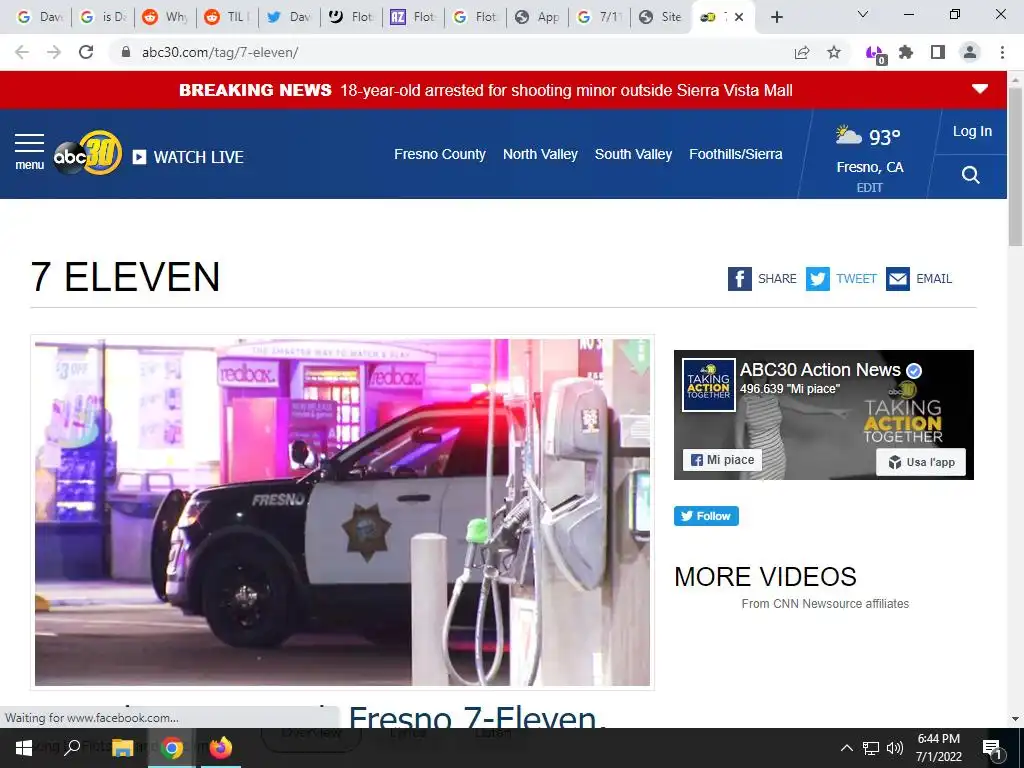Open taskbar clock showing 6:44 PM
Image resolution: width=1024 pixels, height=768 pixels.
(938, 748)
